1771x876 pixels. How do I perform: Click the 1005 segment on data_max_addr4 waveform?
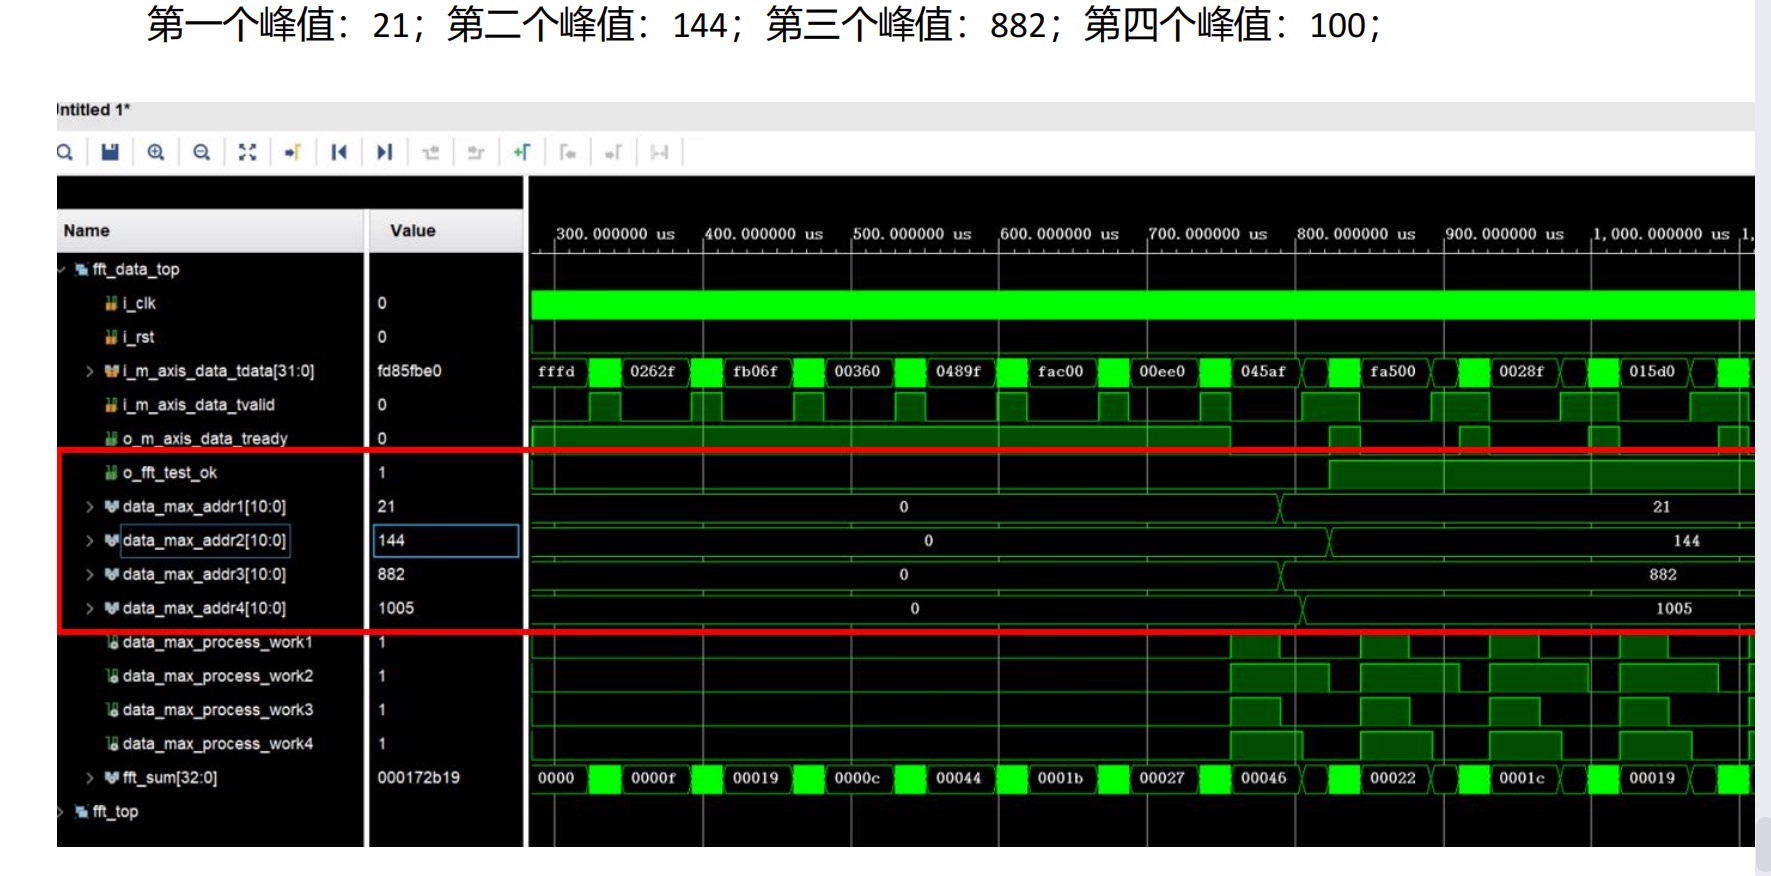[1674, 609]
